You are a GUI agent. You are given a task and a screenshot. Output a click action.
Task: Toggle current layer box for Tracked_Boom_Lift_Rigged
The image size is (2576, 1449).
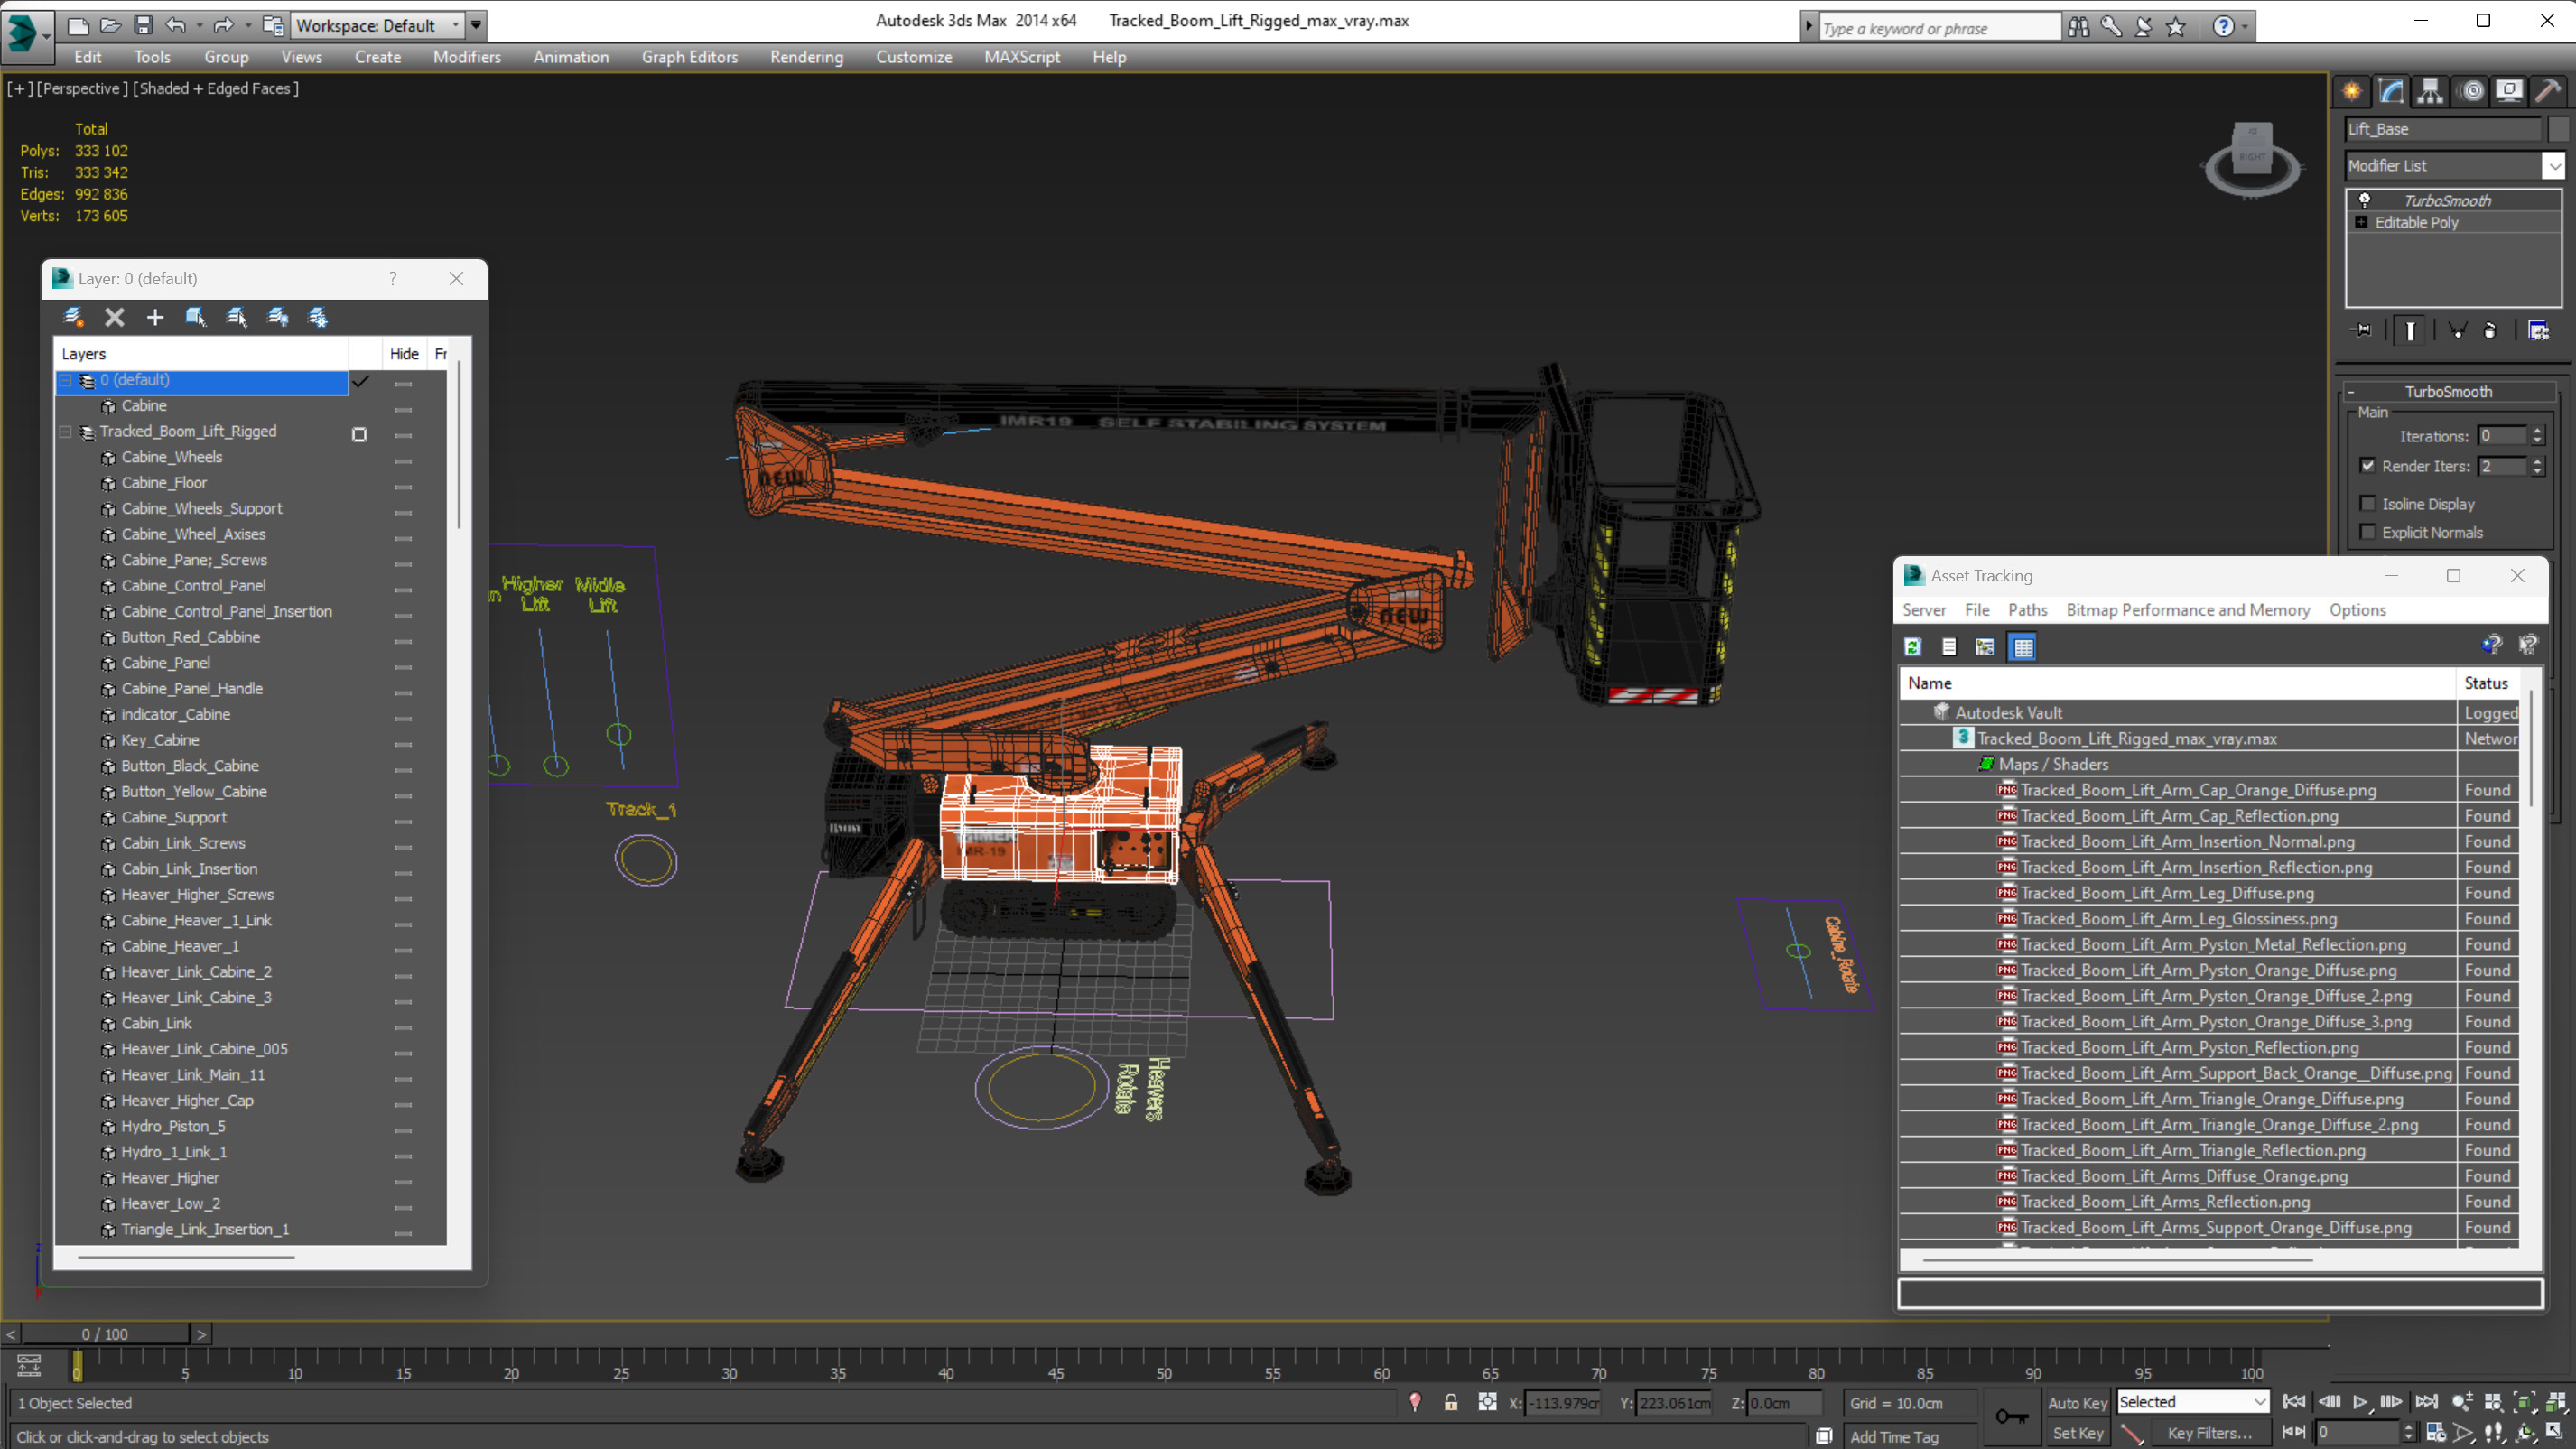tap(360, 434)
